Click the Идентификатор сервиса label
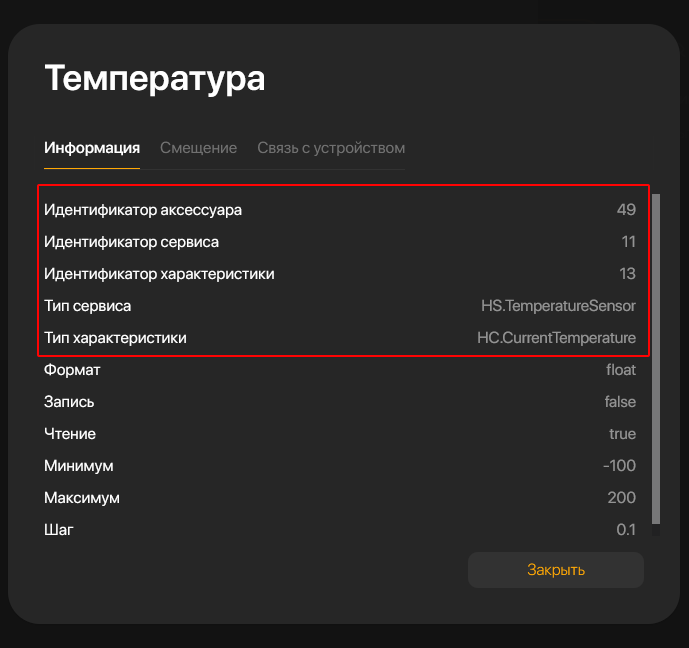Screen dimensions: 689x648 (x=131, y=242)
